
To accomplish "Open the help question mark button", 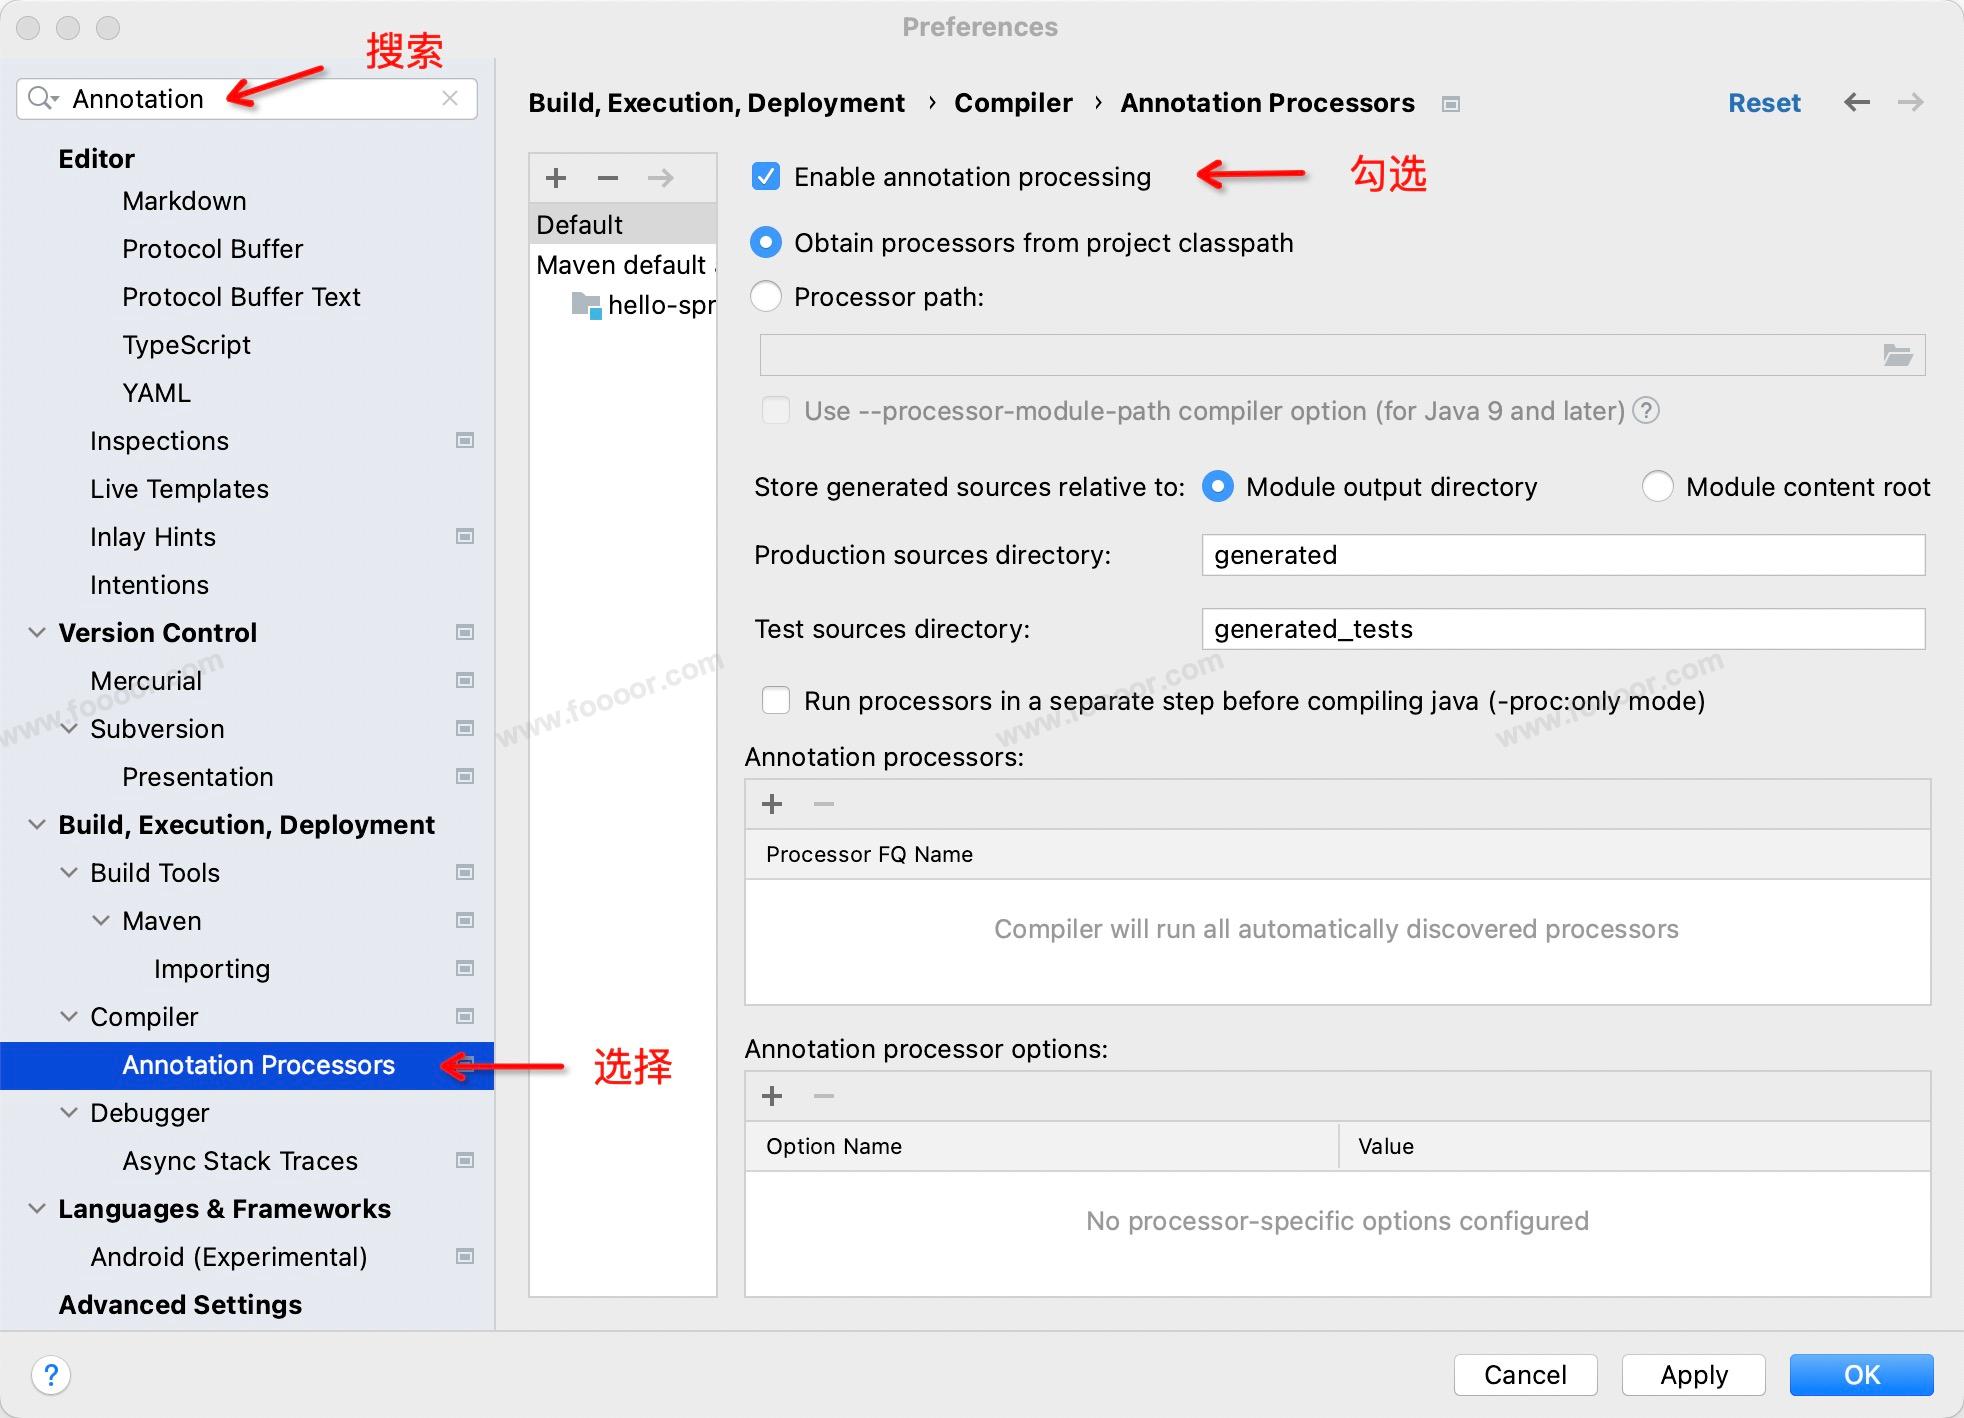I will 51,1375.
